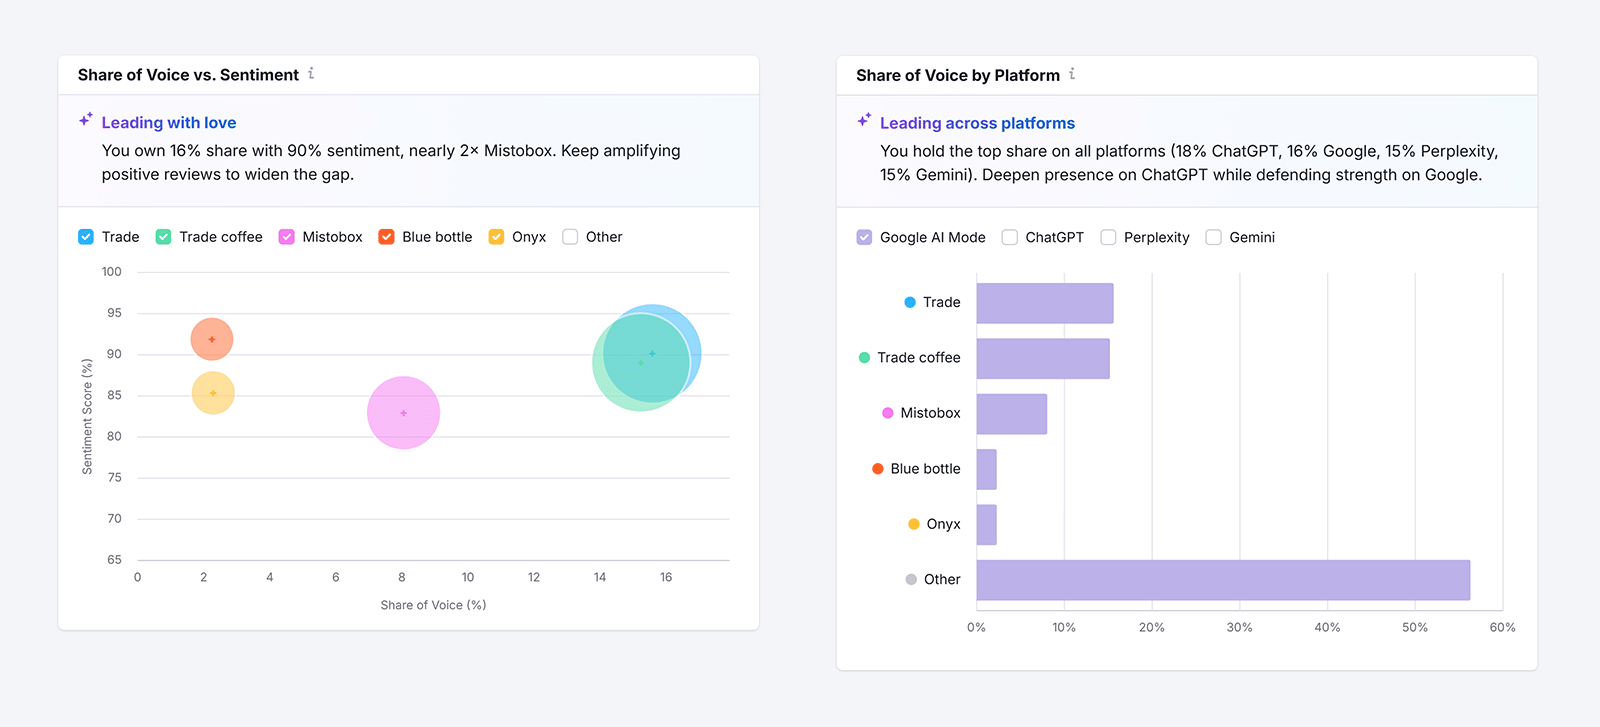The width and height of the screenshot is (1600, 727).
Task: Click the Share of Voice vs. Sentiment title
Action: click(188, 75)
